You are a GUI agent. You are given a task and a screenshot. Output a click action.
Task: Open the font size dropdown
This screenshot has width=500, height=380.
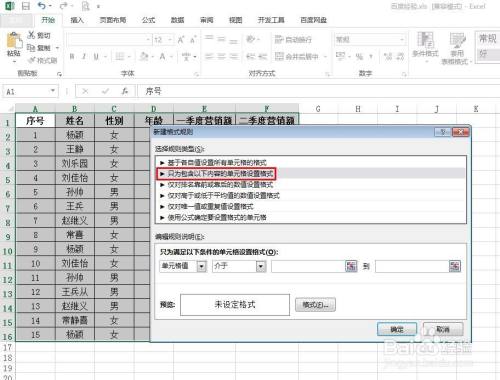170,40
